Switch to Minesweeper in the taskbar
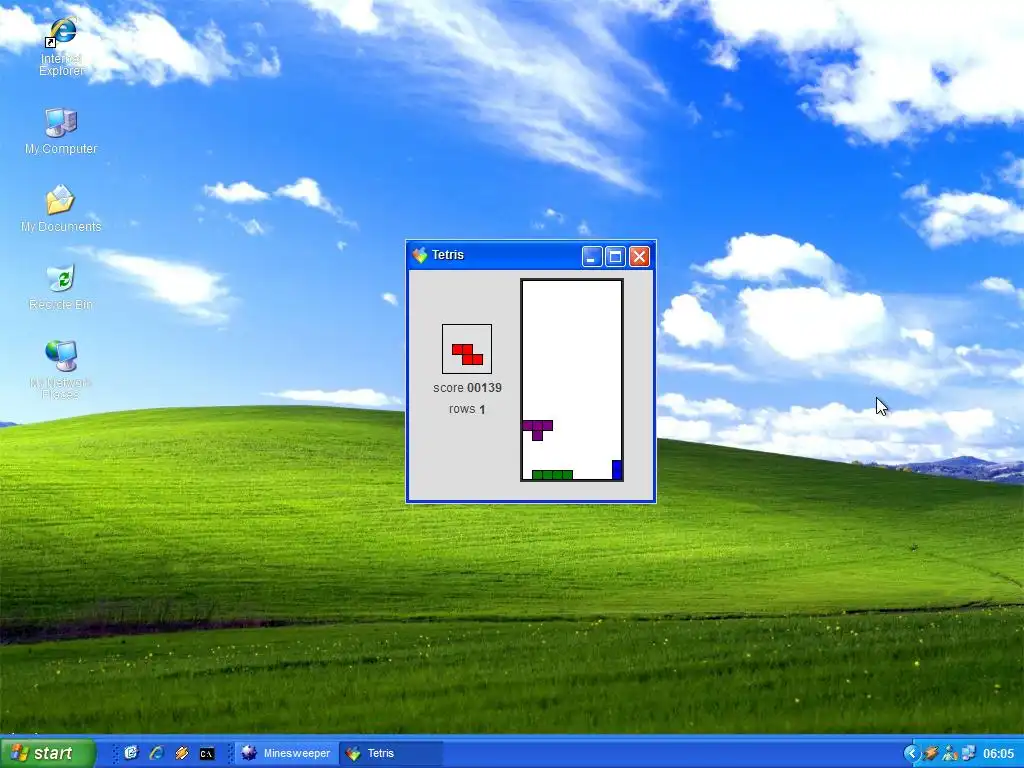This screenshot has height=768, width=1024. 286,753
